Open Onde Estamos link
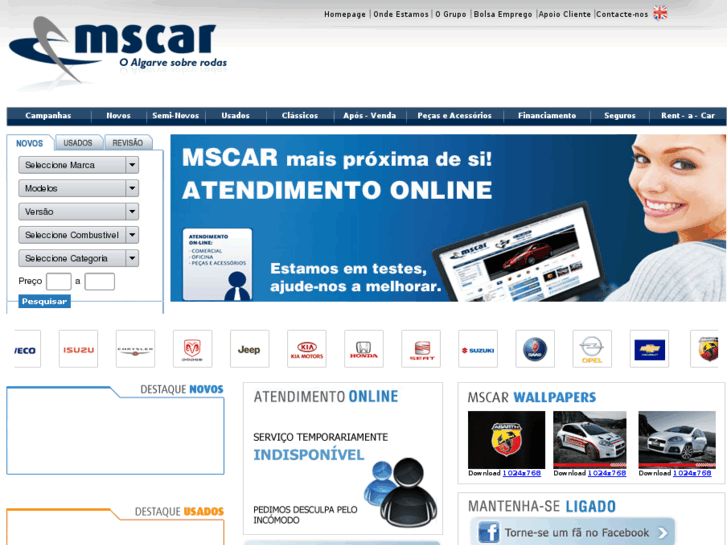This screenshot has height=545, width=727. pyautogui.click(x=401, y=14)
